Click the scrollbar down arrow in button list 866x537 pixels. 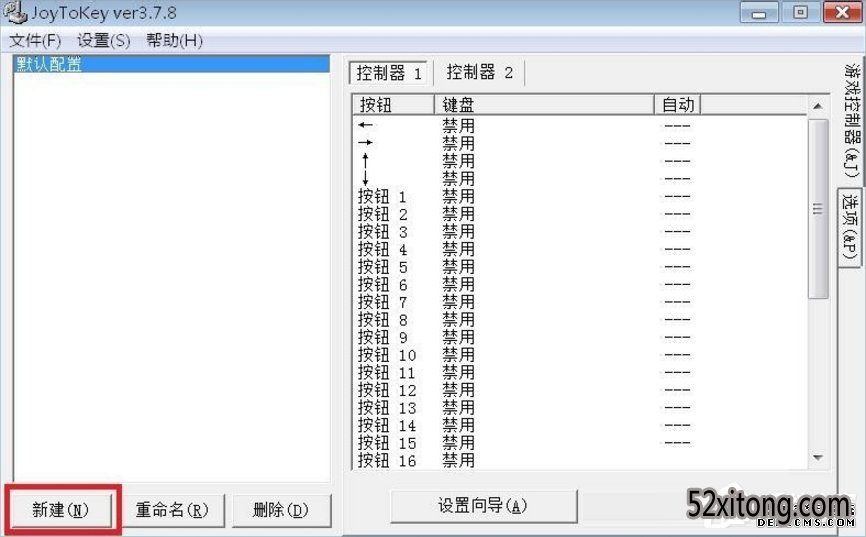point(818,457)
